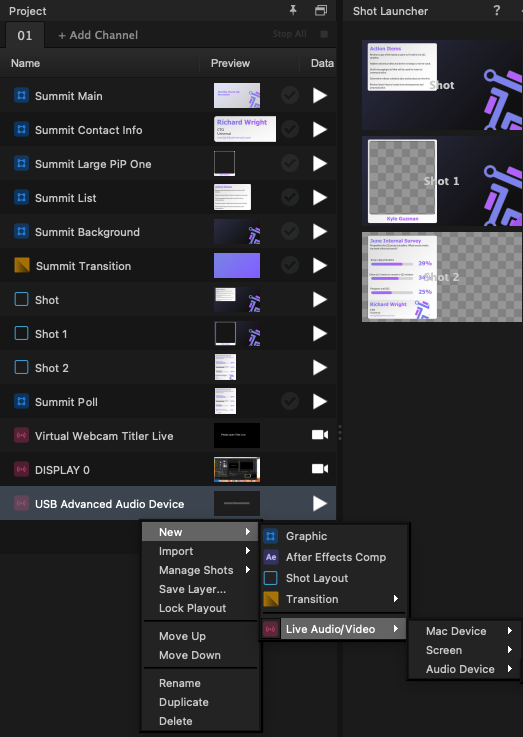Viewport: 523px width, 737px height.
Task: Select Delete from context menu
Action: pos(201,721)
